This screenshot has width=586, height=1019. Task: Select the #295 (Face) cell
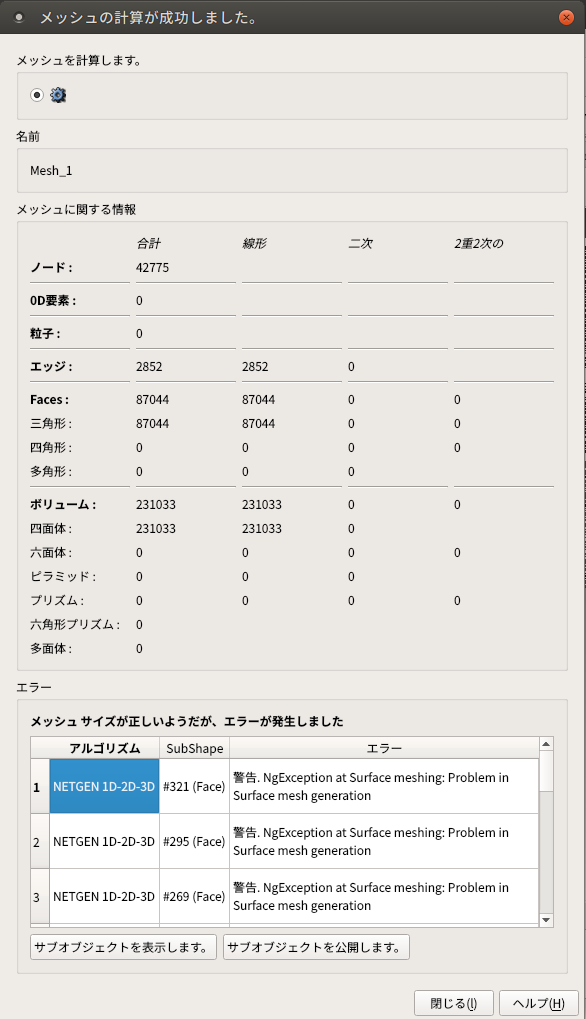tap(194, 842)
